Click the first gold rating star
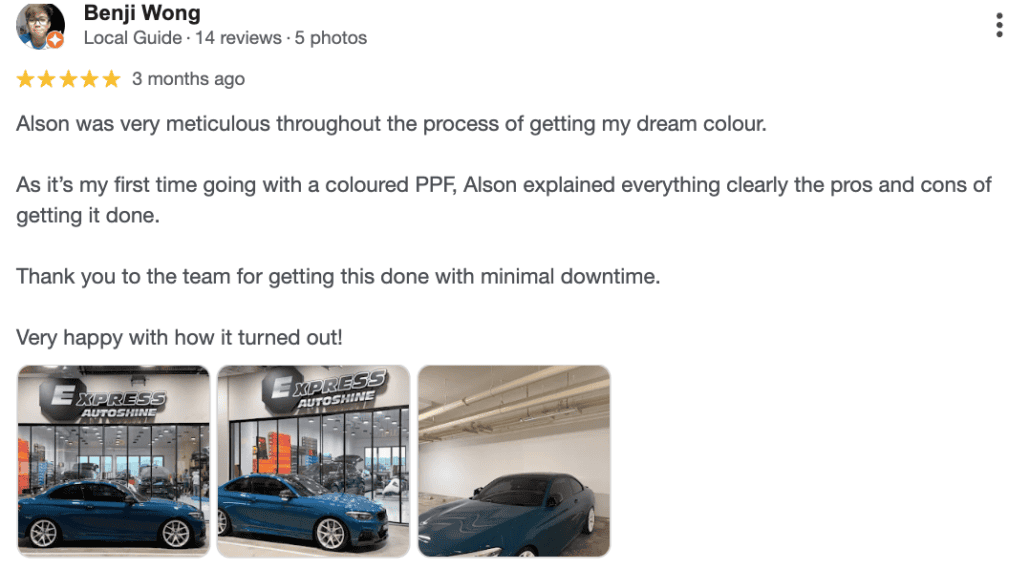This screenshot has height=569, width=1030. click(26, 80)
